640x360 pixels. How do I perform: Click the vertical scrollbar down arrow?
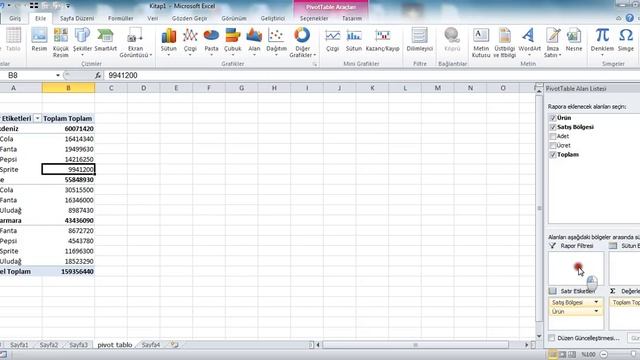pos(539,336)
